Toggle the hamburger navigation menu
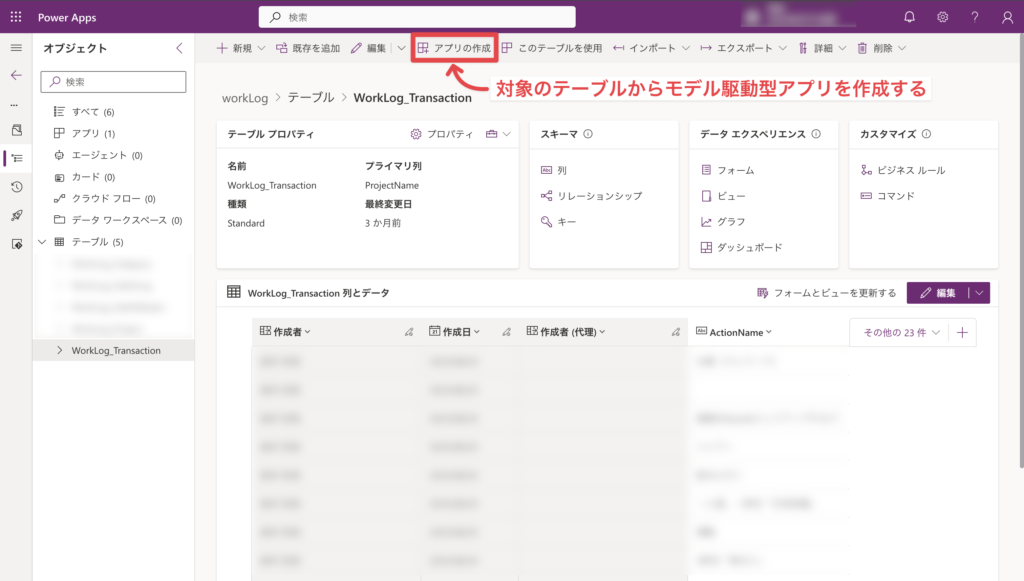The height and width of the screenshot is (581, 1024). pyautogui.click(x=16, y=48)
